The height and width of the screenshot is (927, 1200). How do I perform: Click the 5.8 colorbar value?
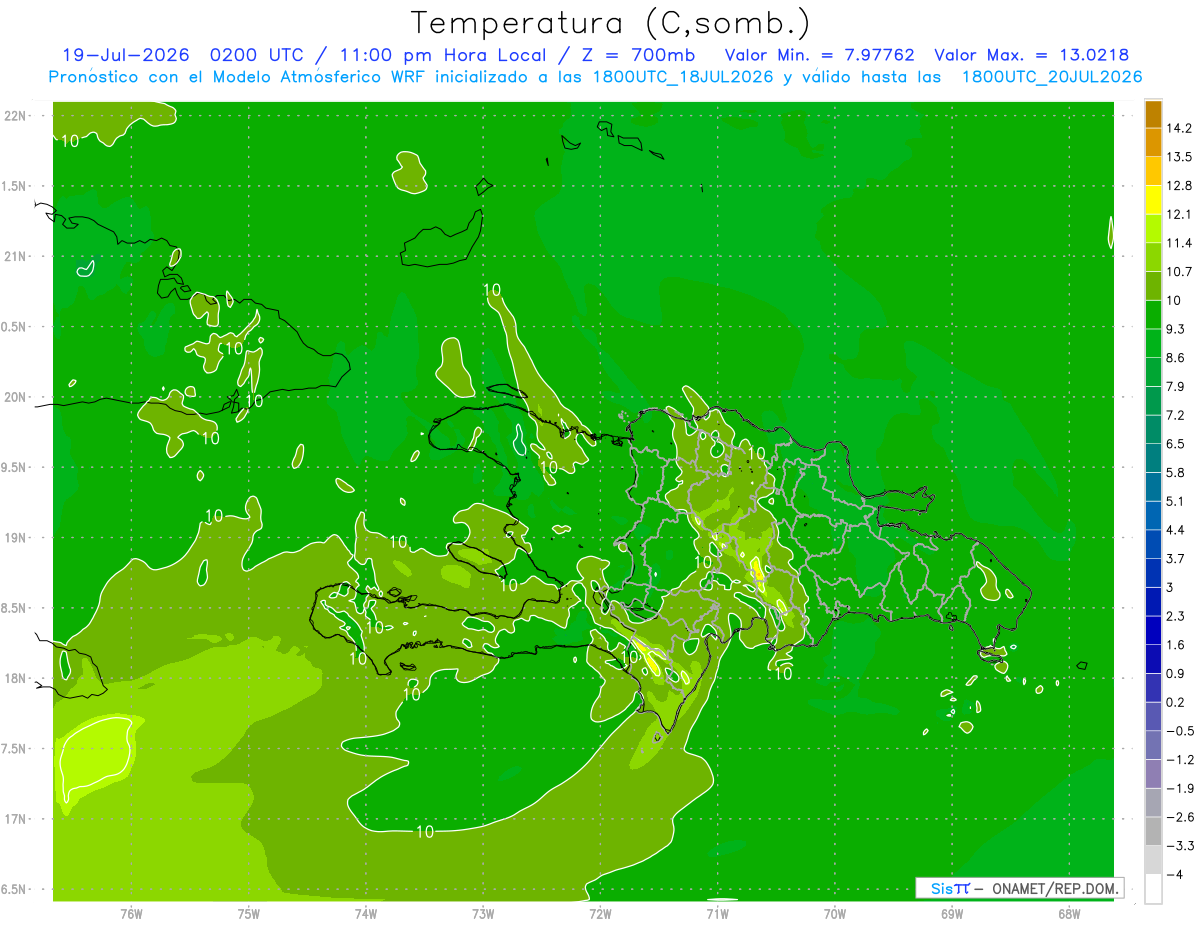1175,473
